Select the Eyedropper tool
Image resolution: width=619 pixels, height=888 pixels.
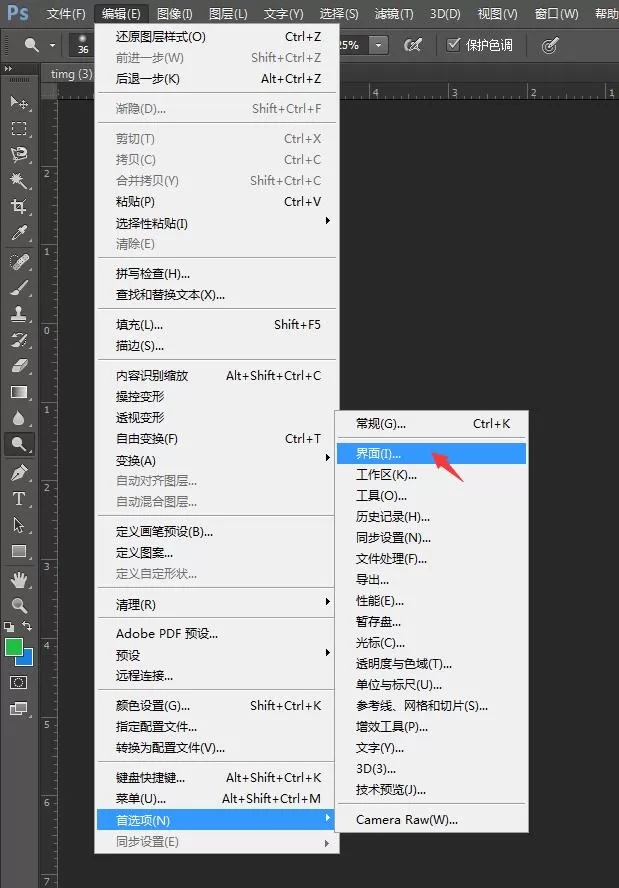click(19, 232)
